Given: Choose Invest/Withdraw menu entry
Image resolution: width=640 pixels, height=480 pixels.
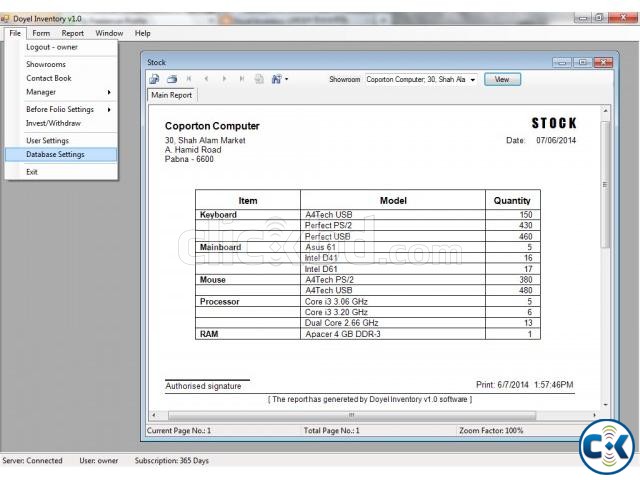Looking at the screenshot, I should point(61,123).
